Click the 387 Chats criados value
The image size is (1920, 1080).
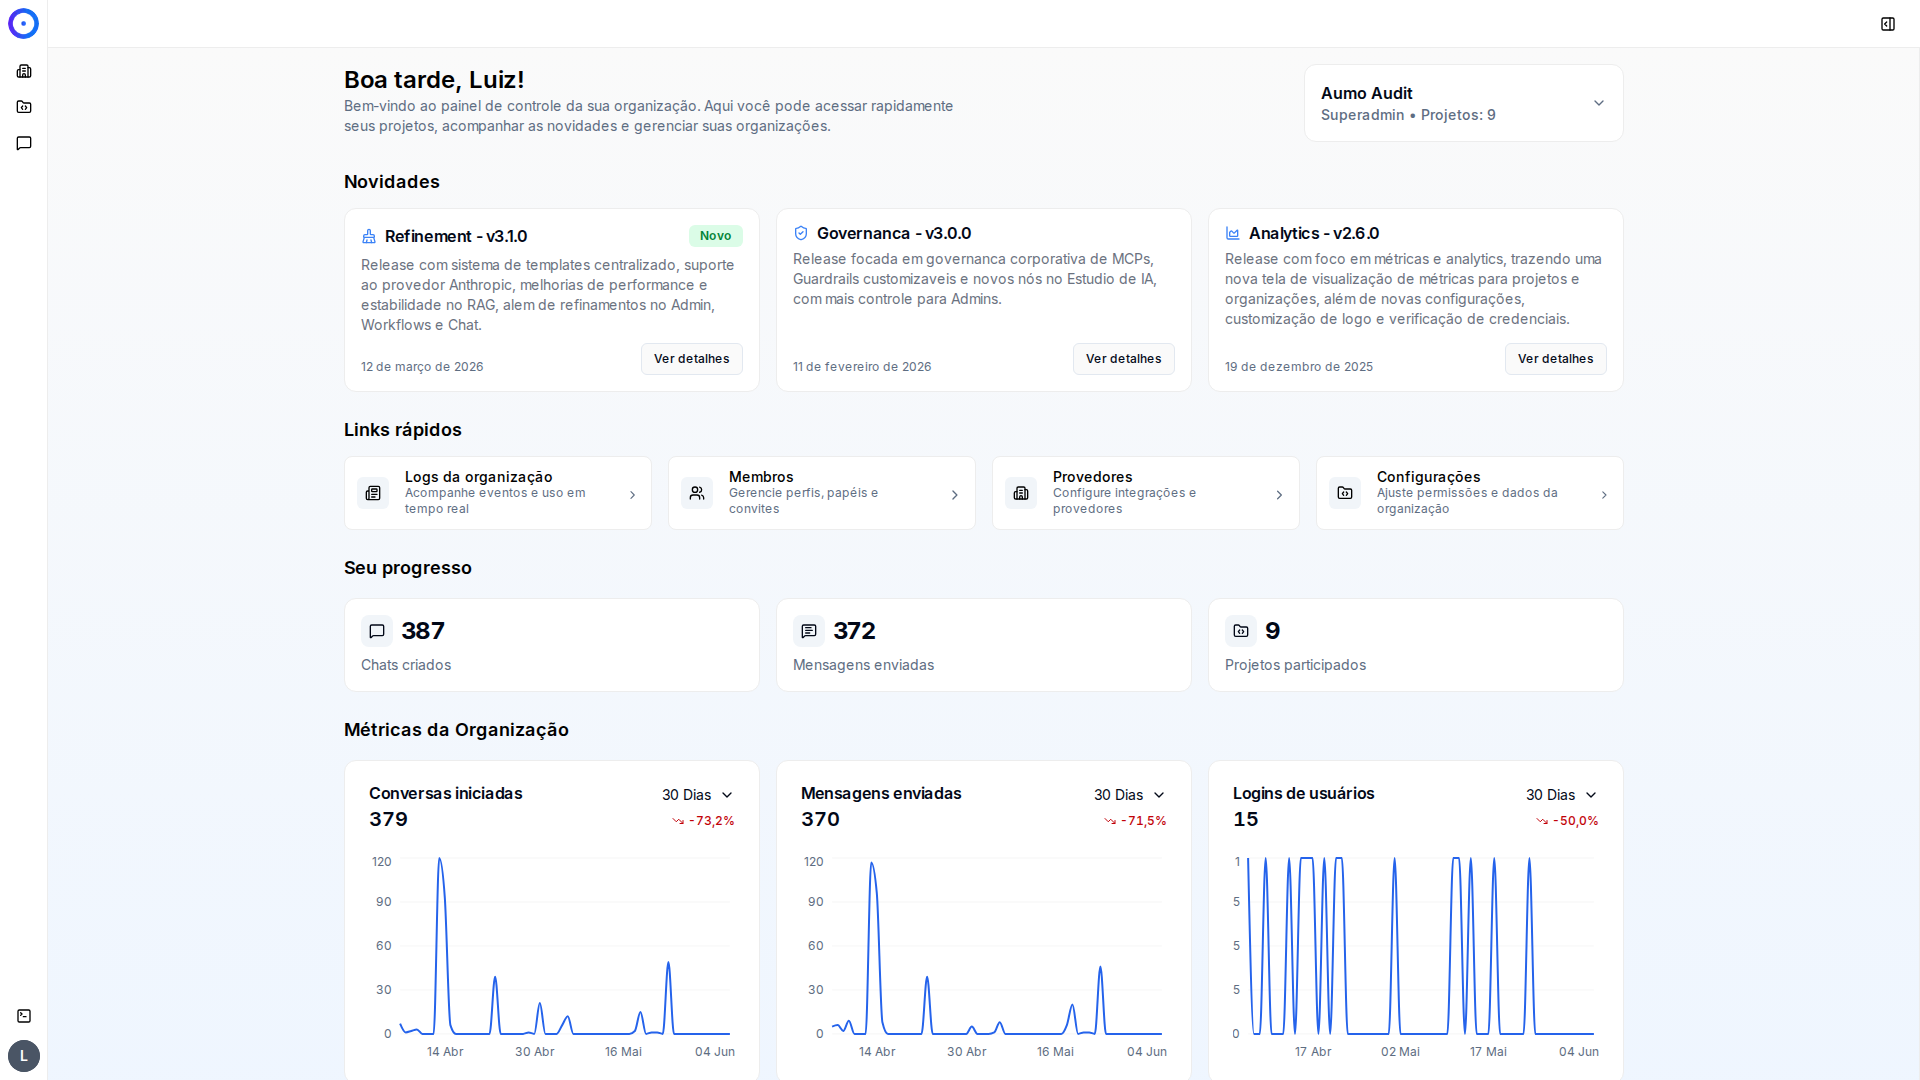pyautogui.click(x=423, y=631)
